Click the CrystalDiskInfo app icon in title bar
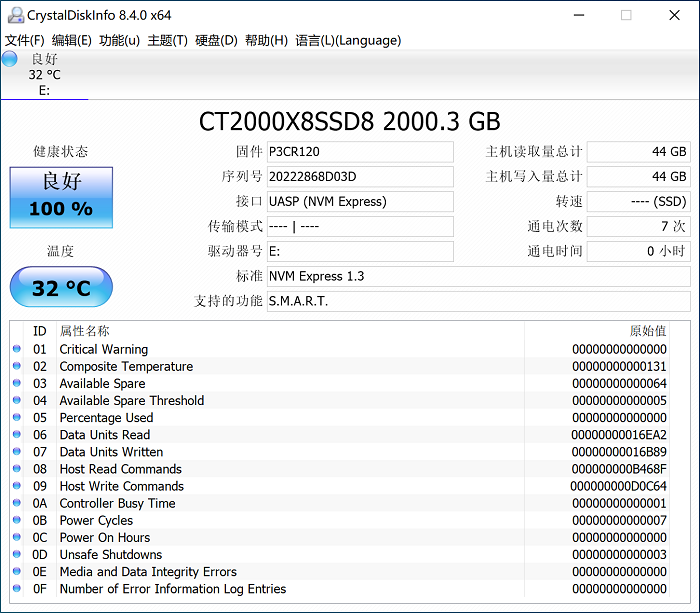 [x=14, y=15]
